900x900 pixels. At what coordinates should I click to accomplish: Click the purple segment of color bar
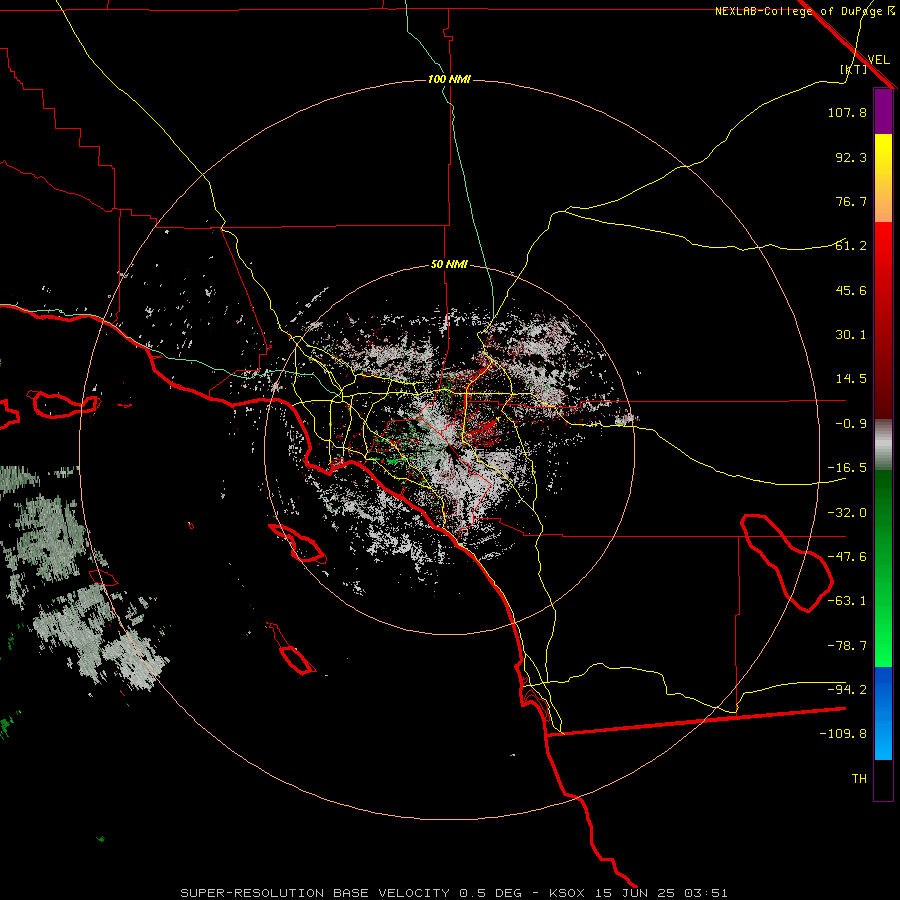pyautogui.click(x=883, y=112)
